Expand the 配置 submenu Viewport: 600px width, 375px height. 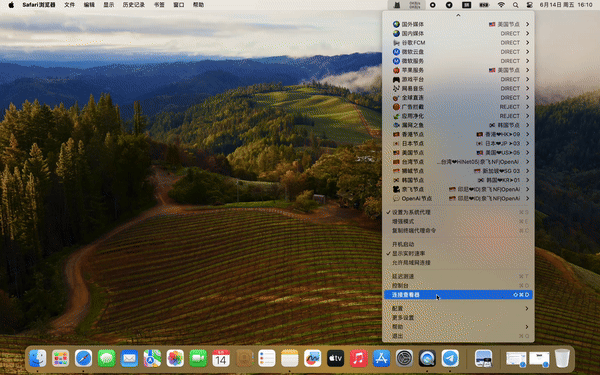tap(458, 308)
